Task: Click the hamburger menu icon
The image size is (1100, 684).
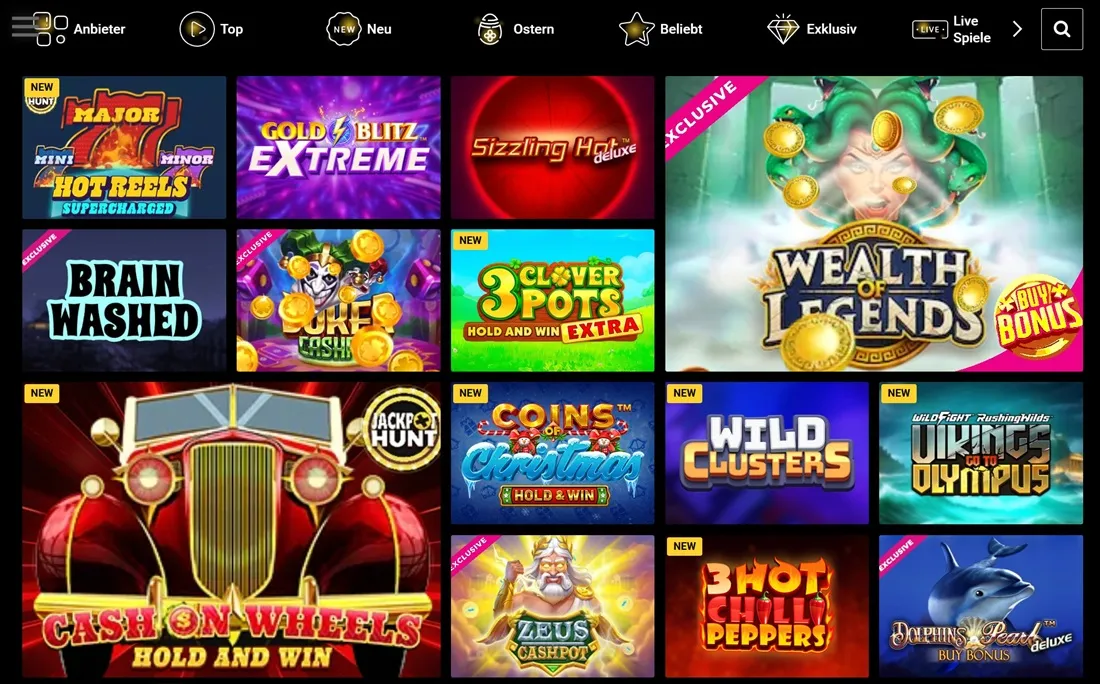Action: coord(22,27)
